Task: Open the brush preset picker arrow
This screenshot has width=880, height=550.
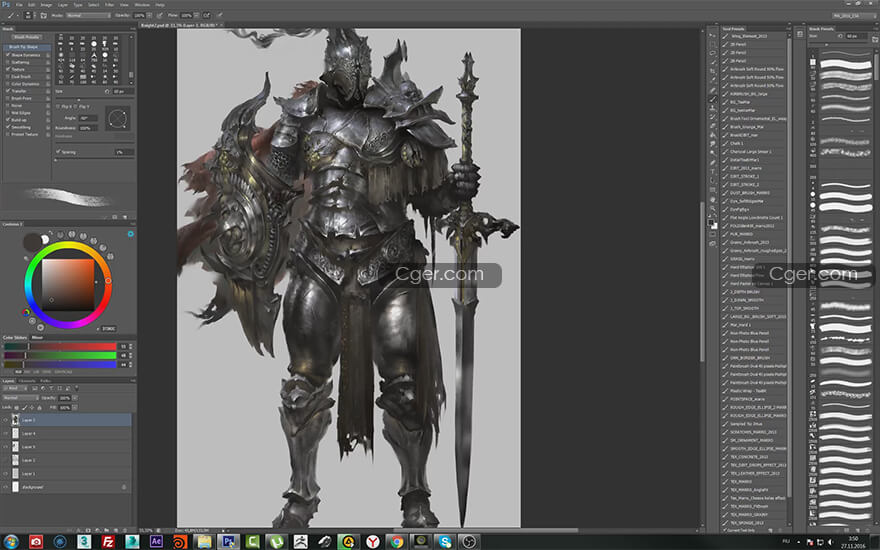Action: pyautogui.click(x=35, y=15)
